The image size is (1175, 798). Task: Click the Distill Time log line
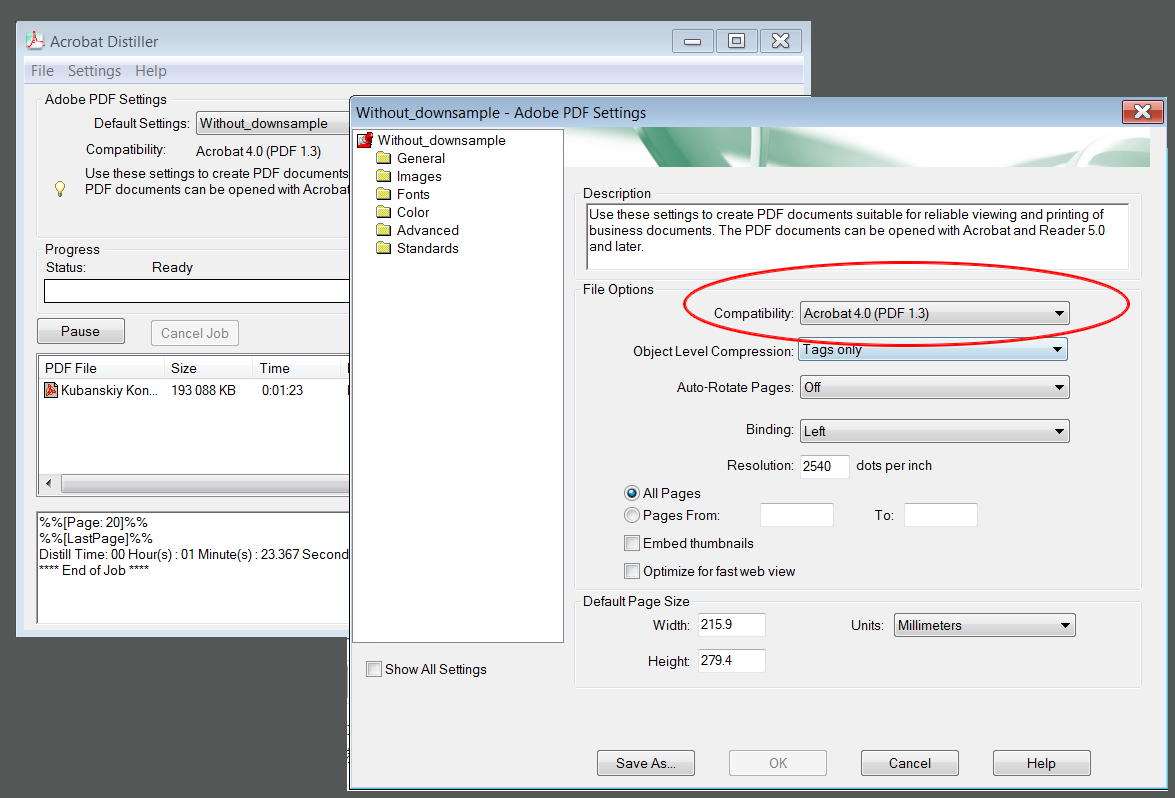(x=194, y=554)
